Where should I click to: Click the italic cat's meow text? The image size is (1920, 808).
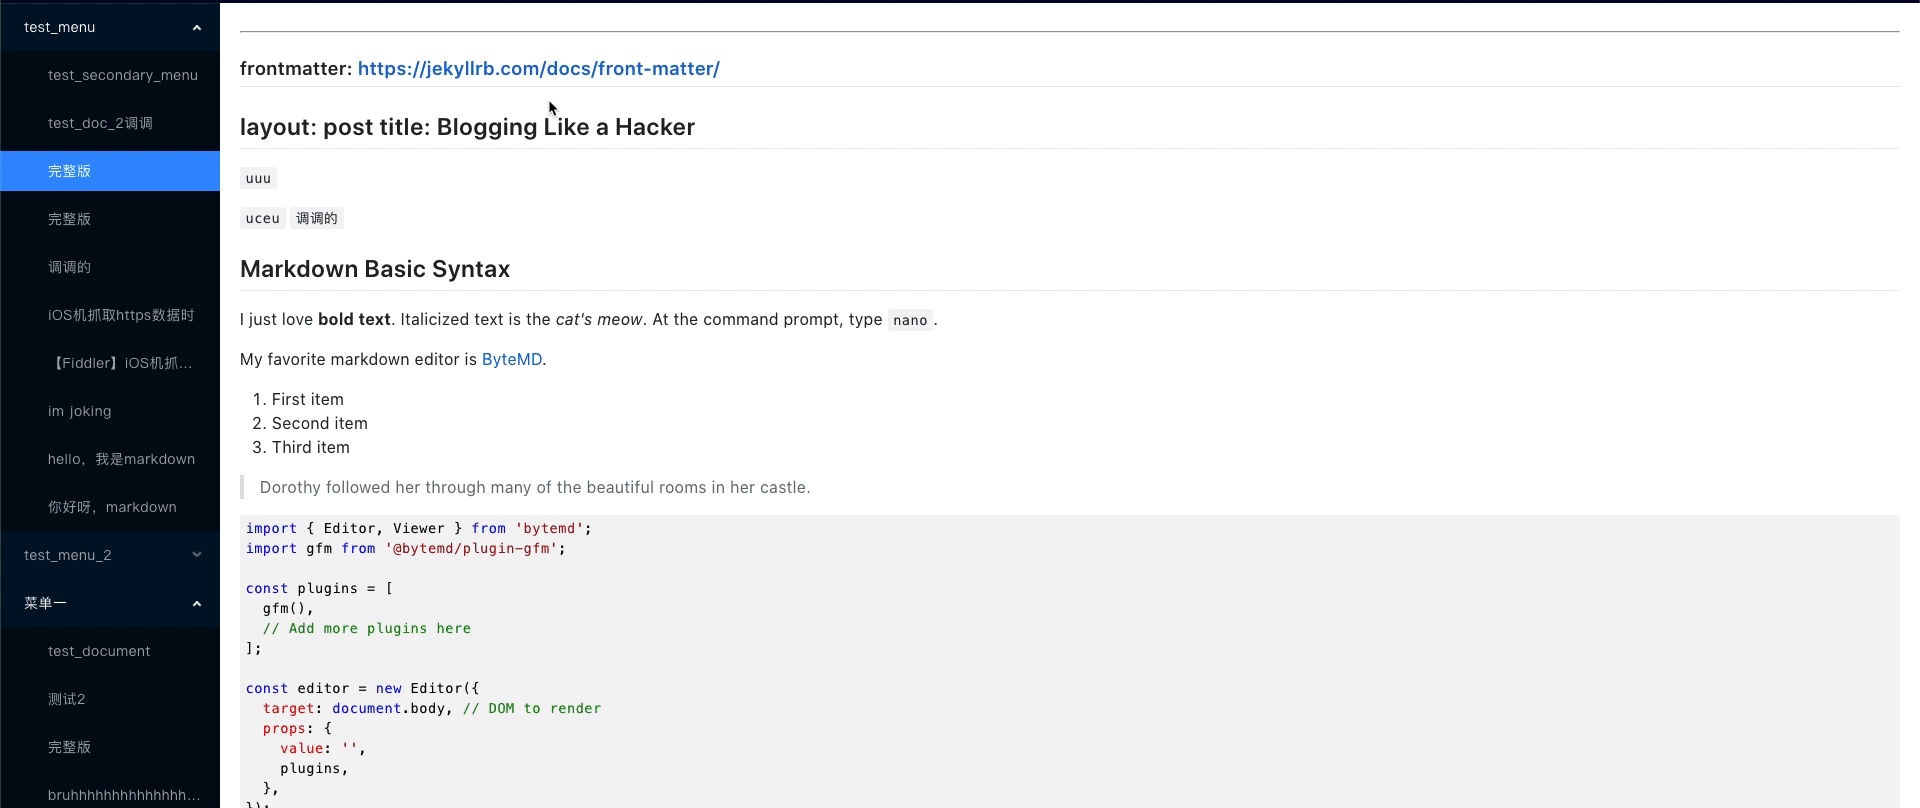pos(599,319)
